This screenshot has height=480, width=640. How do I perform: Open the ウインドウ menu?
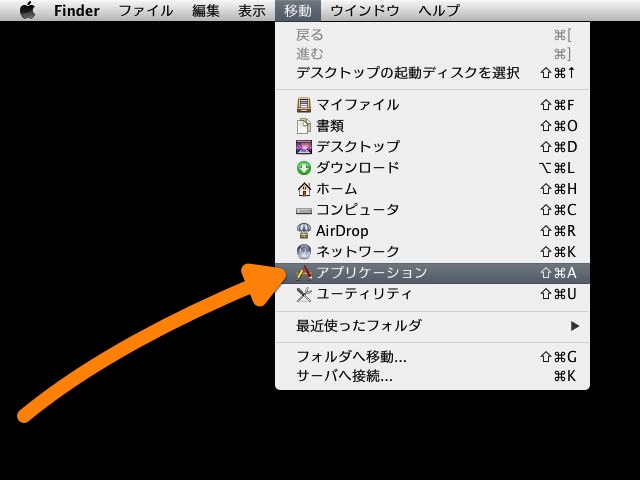coord(365,11)
